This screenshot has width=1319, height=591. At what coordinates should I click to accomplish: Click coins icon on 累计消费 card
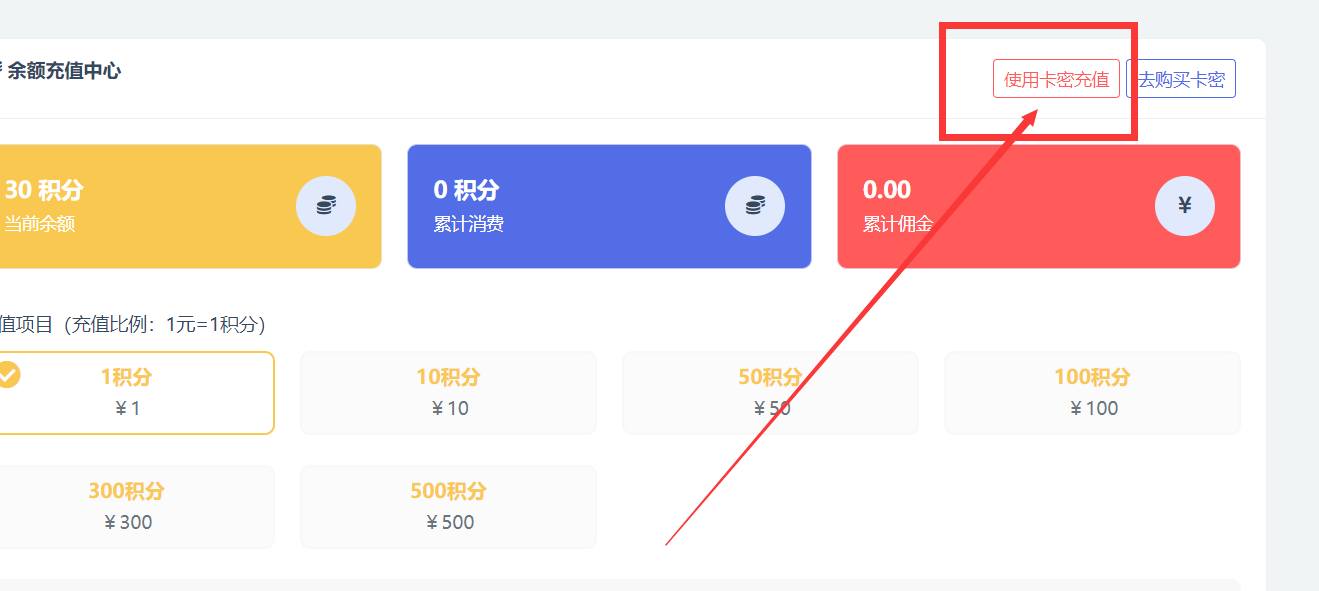click(755, 206)
